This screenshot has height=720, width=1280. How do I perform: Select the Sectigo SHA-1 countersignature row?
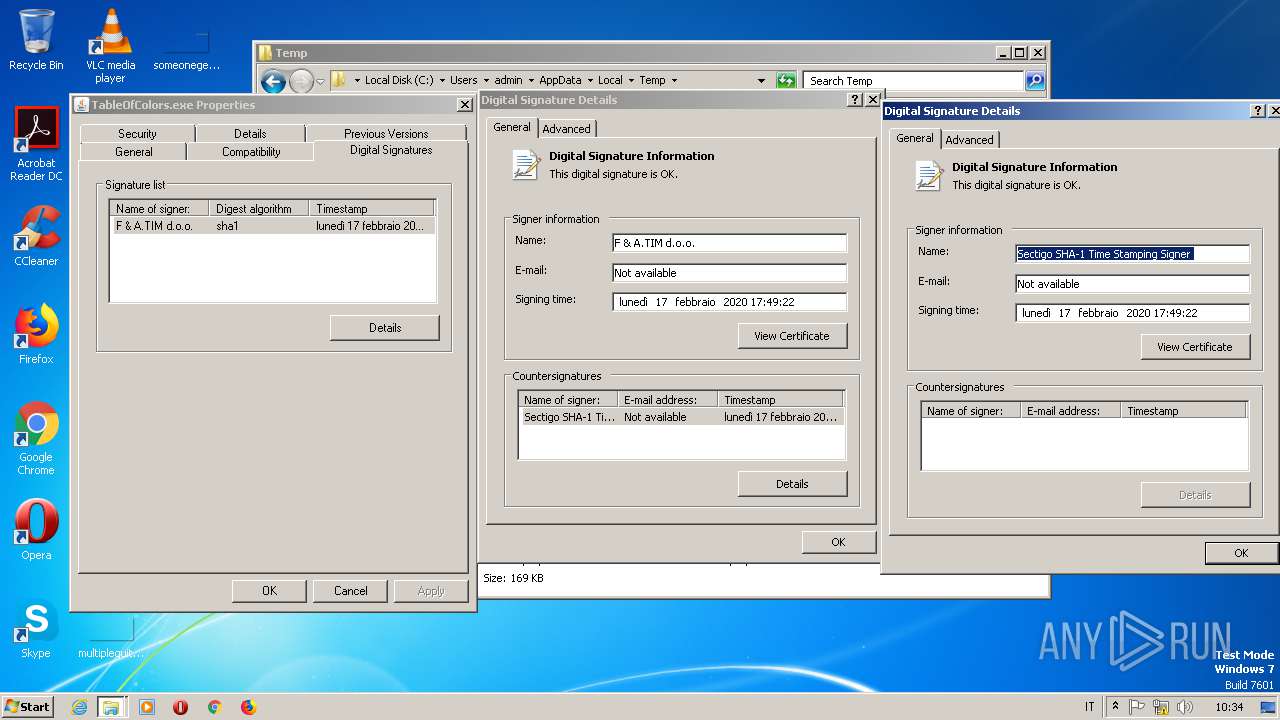point(682,417)
